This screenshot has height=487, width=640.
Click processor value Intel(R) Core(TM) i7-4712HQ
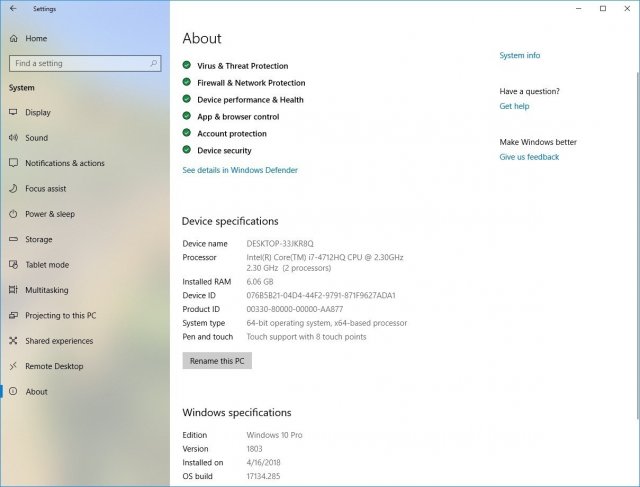(325, 258)
